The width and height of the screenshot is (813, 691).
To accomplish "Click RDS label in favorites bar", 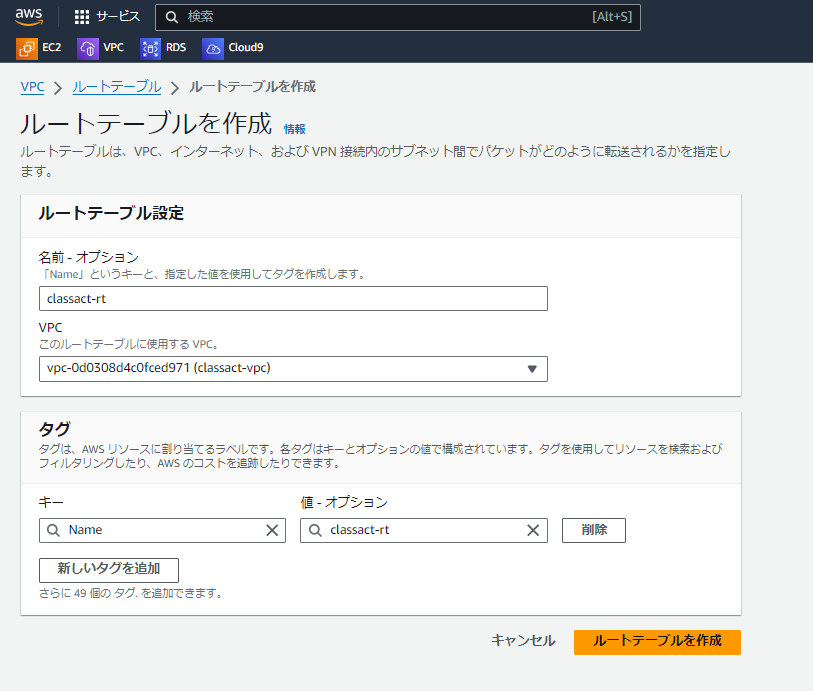I will pyautogui.click(x=176, y=48).
